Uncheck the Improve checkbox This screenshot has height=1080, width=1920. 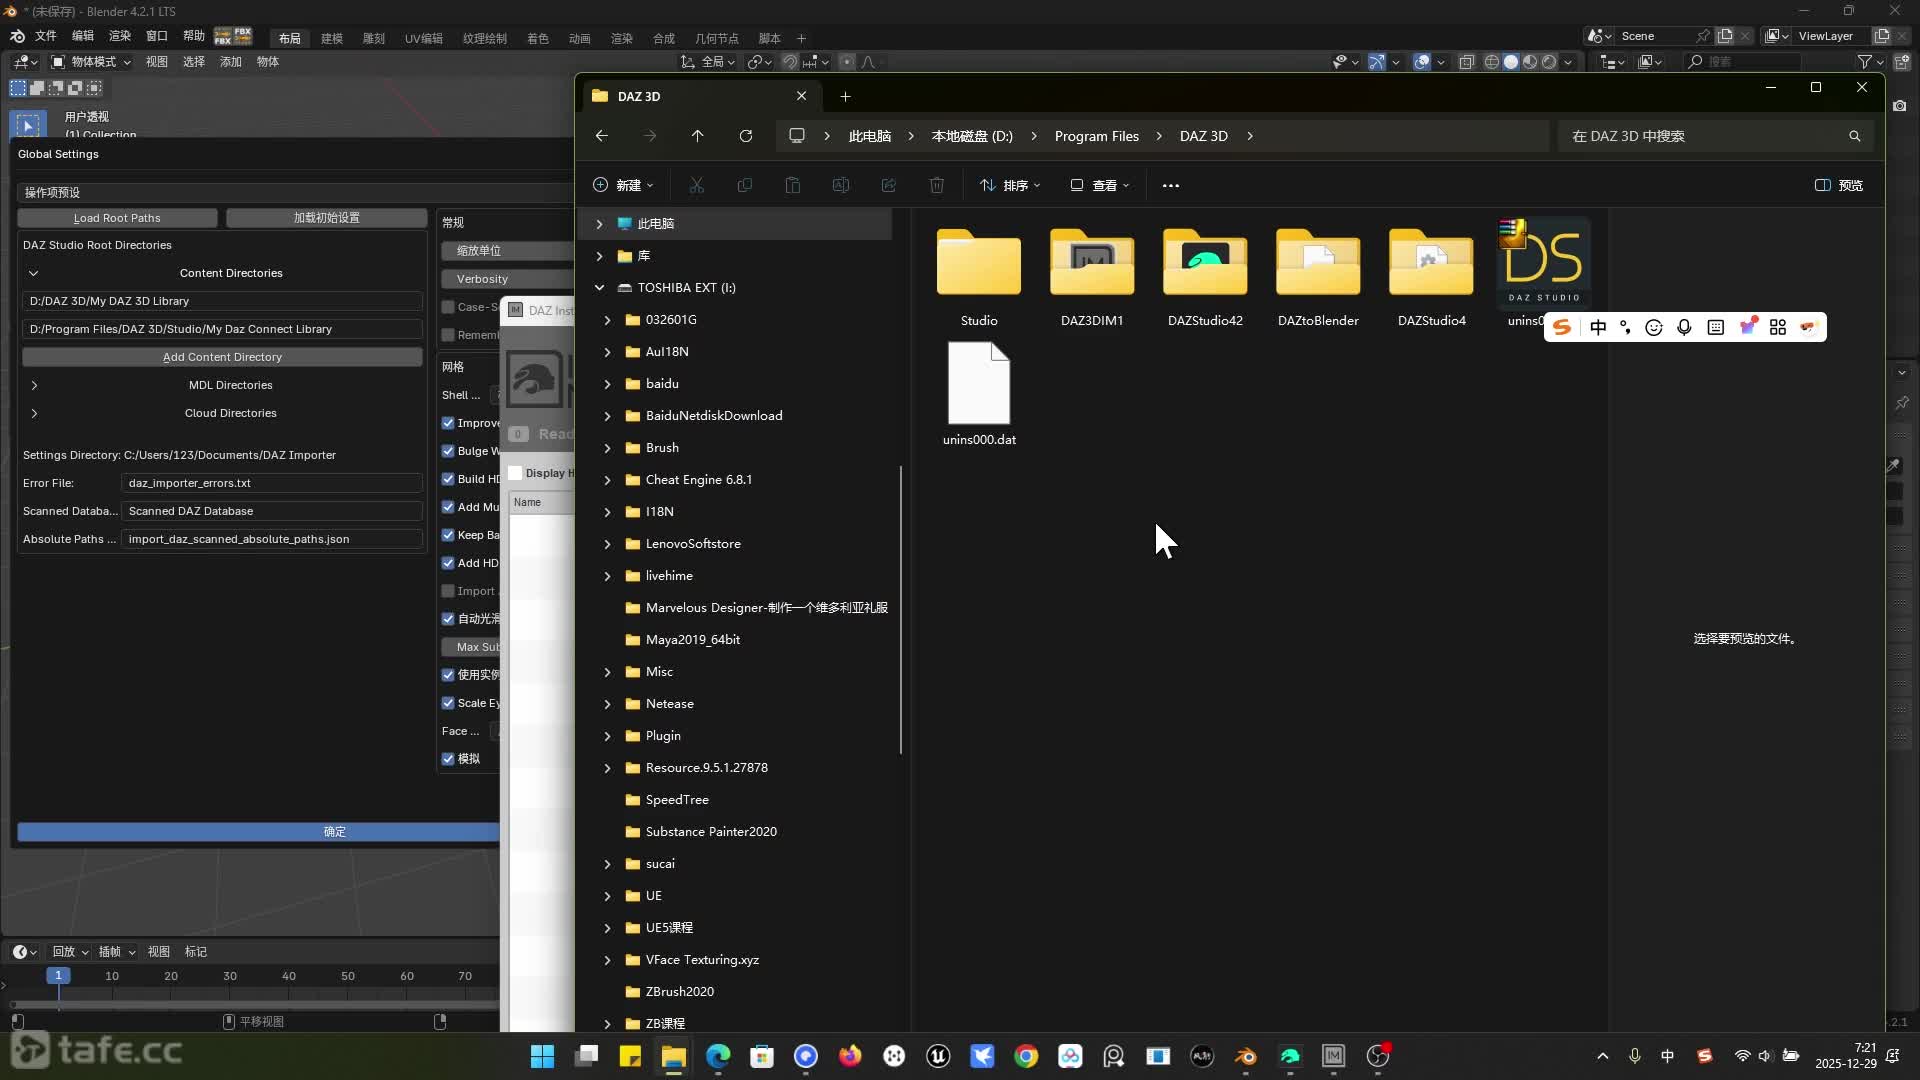point(449,423)
